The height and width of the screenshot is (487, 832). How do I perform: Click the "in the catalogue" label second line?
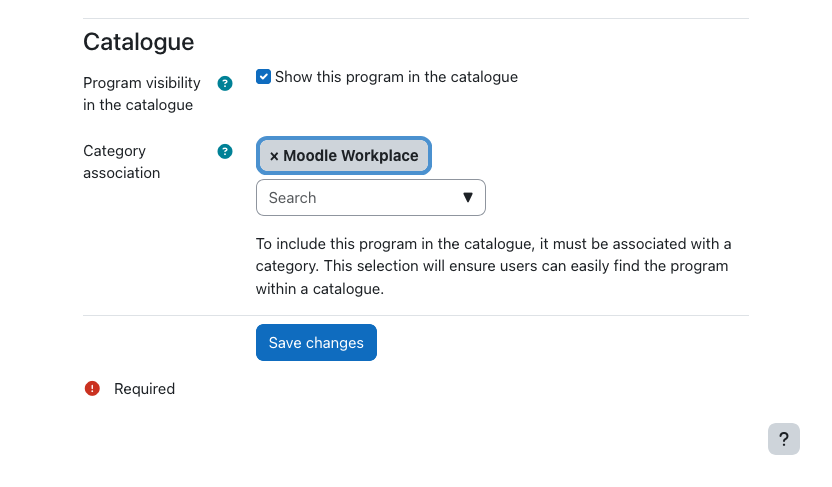(138, 105)
